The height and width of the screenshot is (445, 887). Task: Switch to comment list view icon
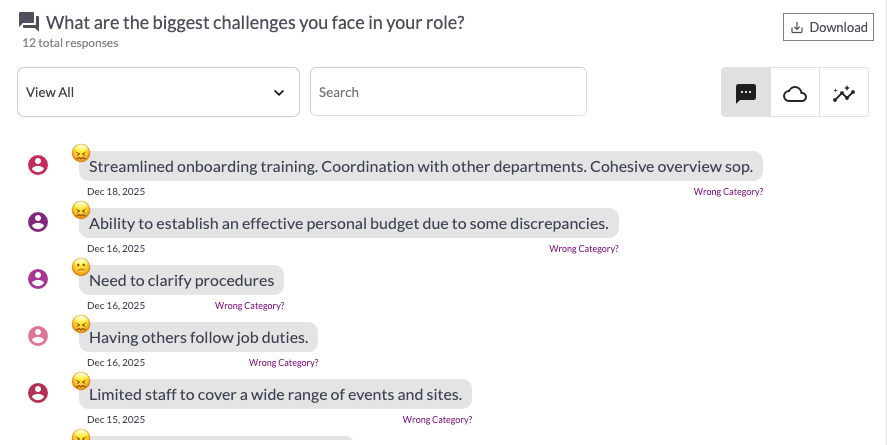pyautogui.click(x=746, y=93)
